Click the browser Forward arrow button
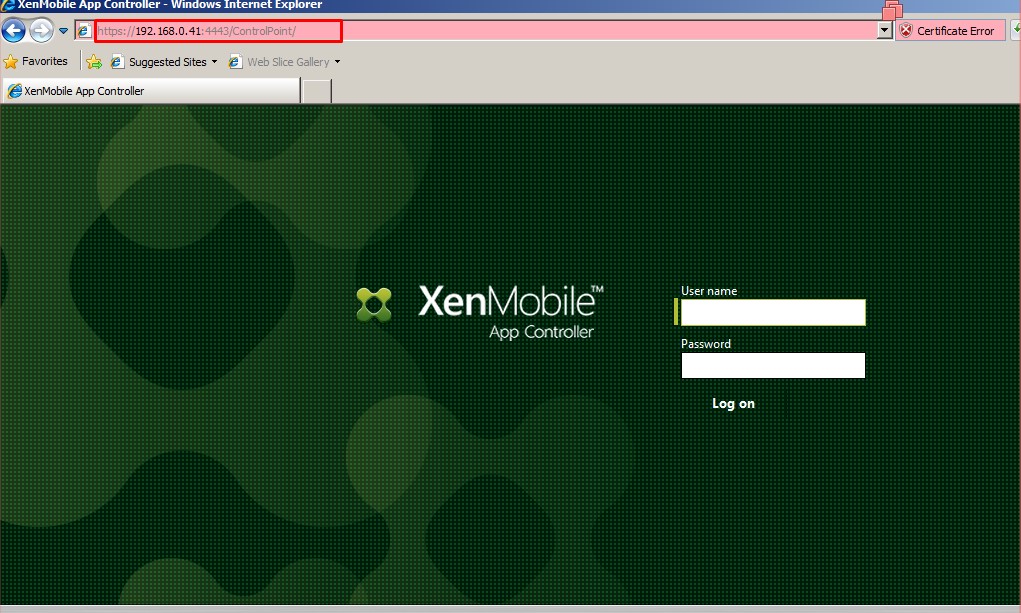 [41, 31]
